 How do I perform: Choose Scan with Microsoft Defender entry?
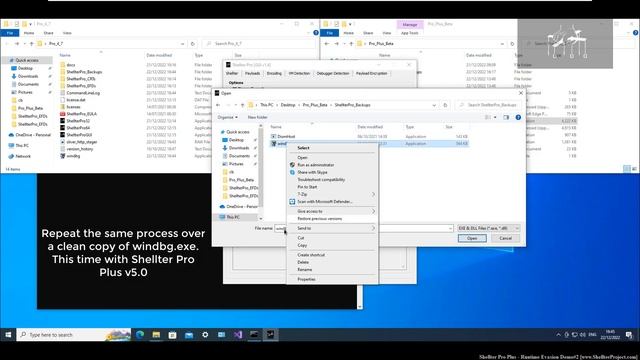[x=324, y=202]
